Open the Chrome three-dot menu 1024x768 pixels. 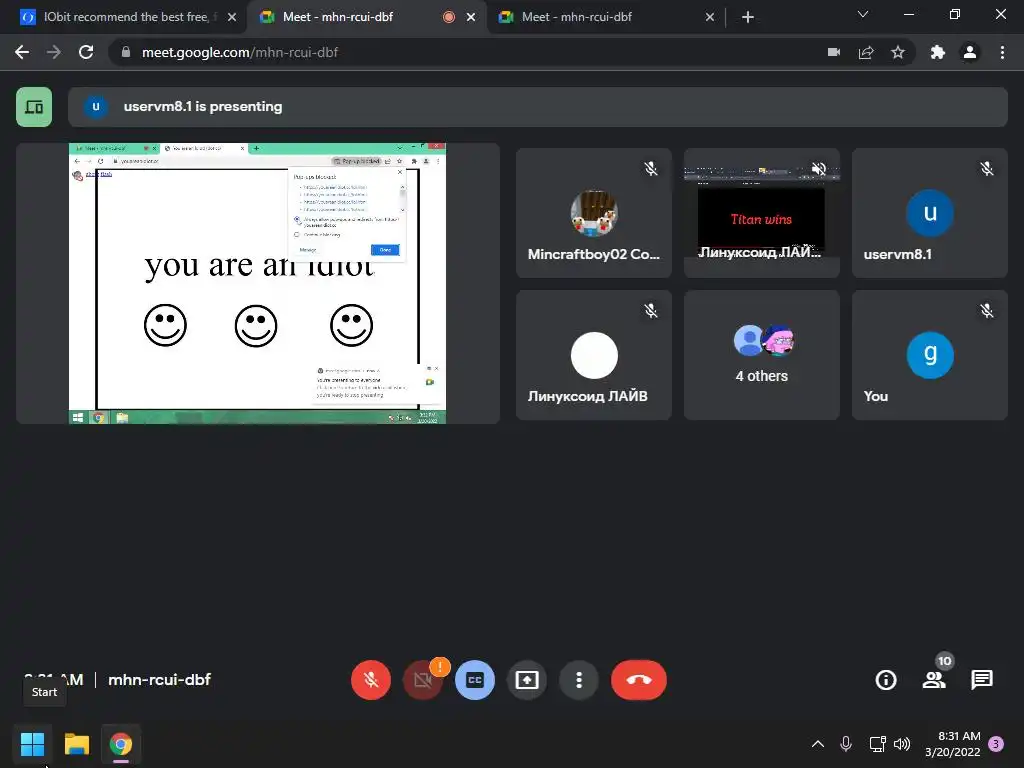1002,52
